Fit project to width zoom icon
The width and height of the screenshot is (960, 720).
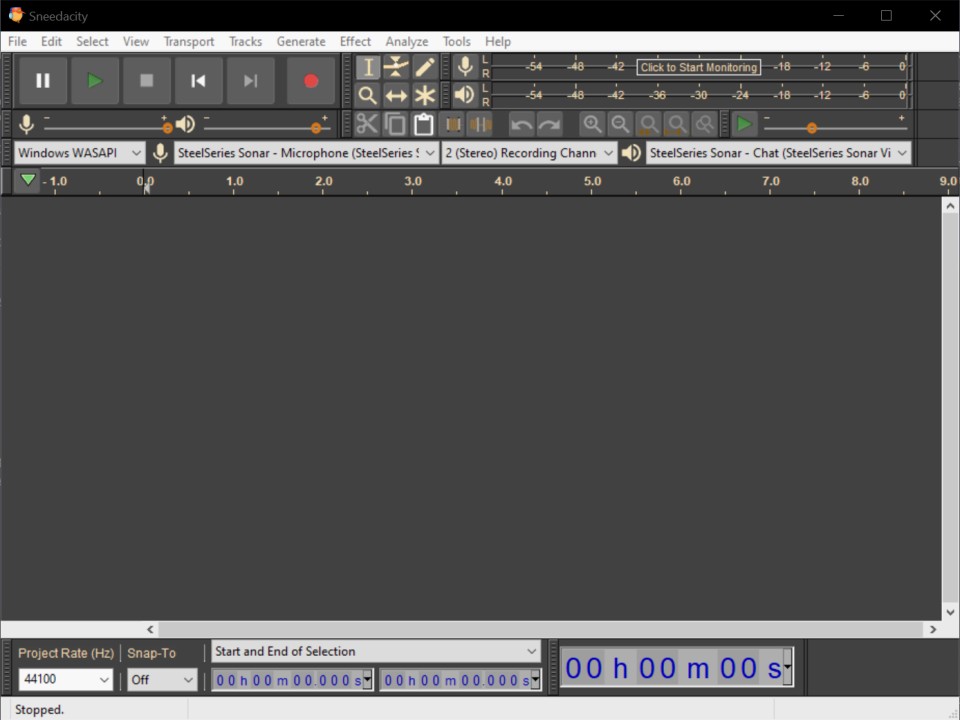click(x=677, y=124)
